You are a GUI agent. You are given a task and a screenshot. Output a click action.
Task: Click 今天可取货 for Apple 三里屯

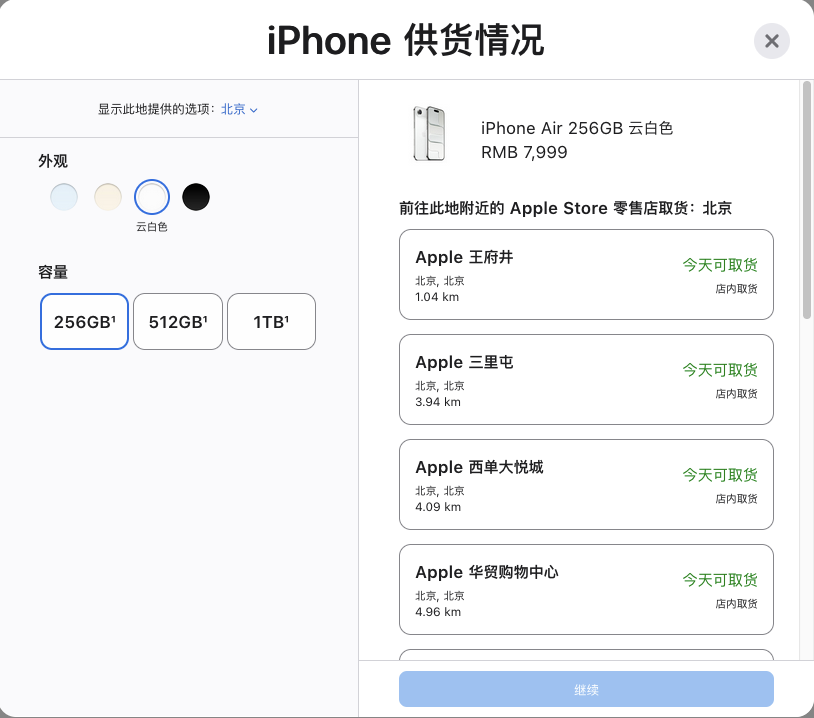(x=720, y=370)
